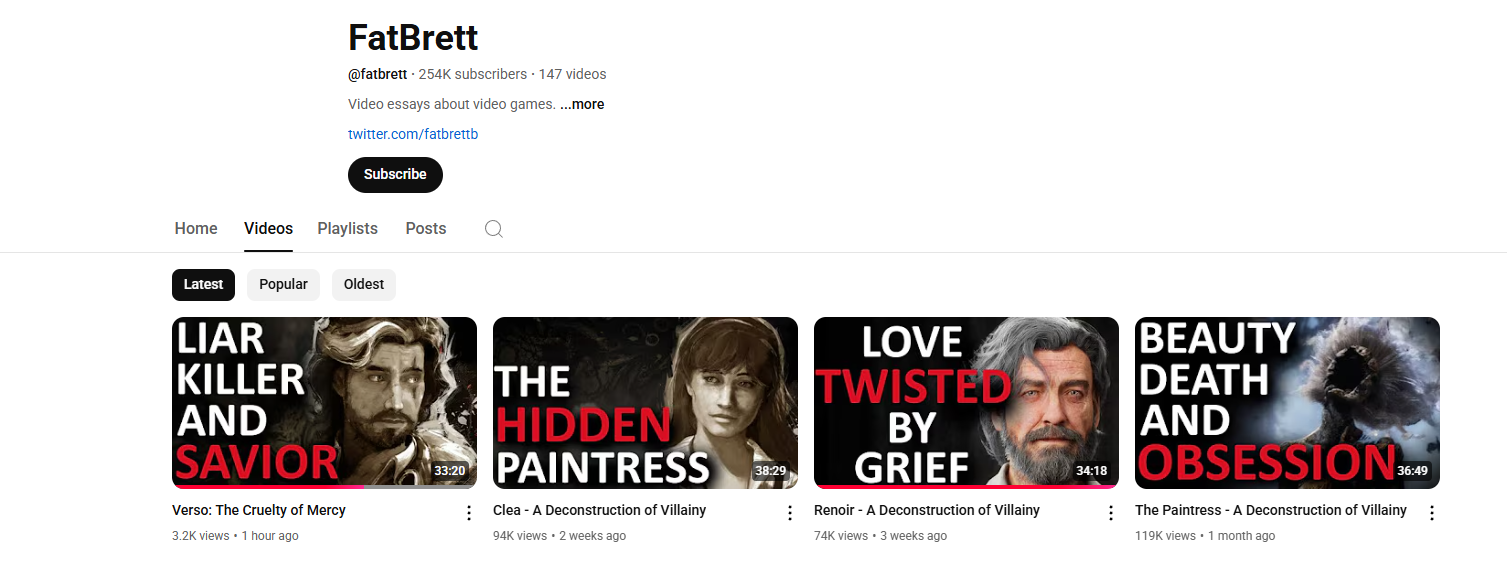Click the Subscribe button
This screenshot has width=1507, height=564.
coord(395,174)
